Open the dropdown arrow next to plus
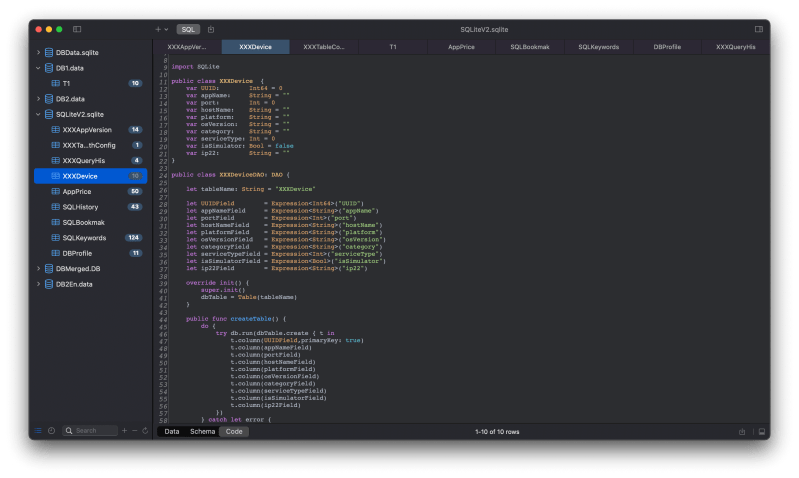 [166, 30]
